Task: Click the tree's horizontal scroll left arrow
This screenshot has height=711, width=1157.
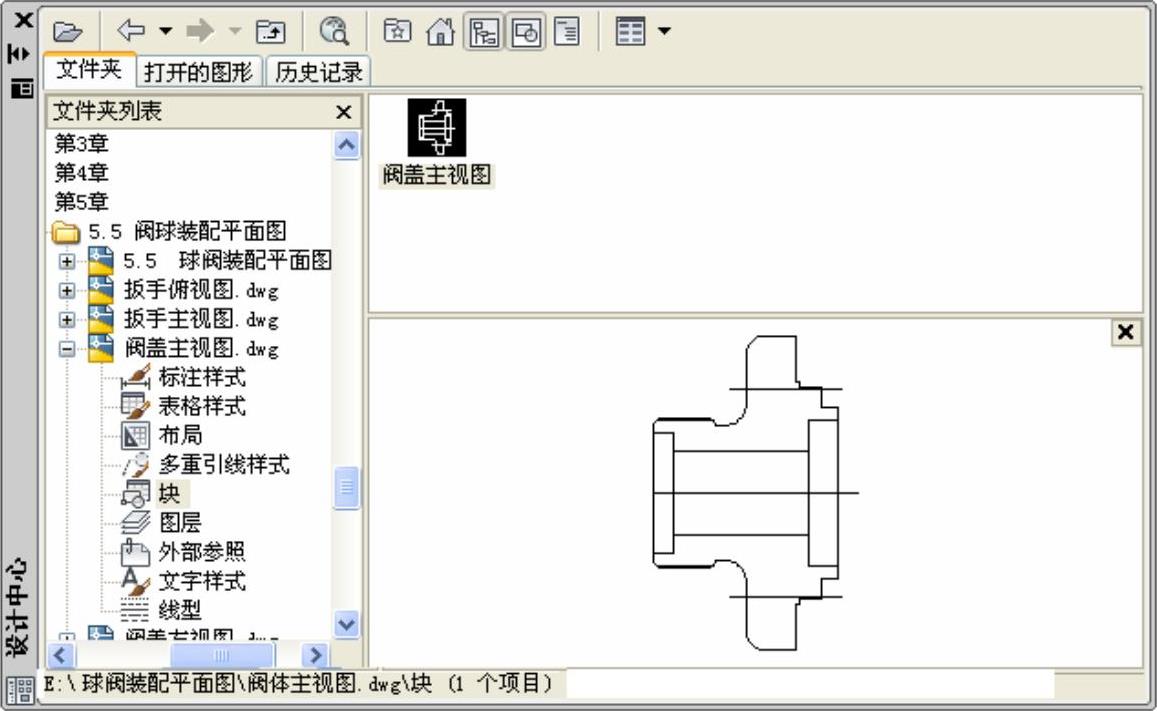Action: pos(61,655)
